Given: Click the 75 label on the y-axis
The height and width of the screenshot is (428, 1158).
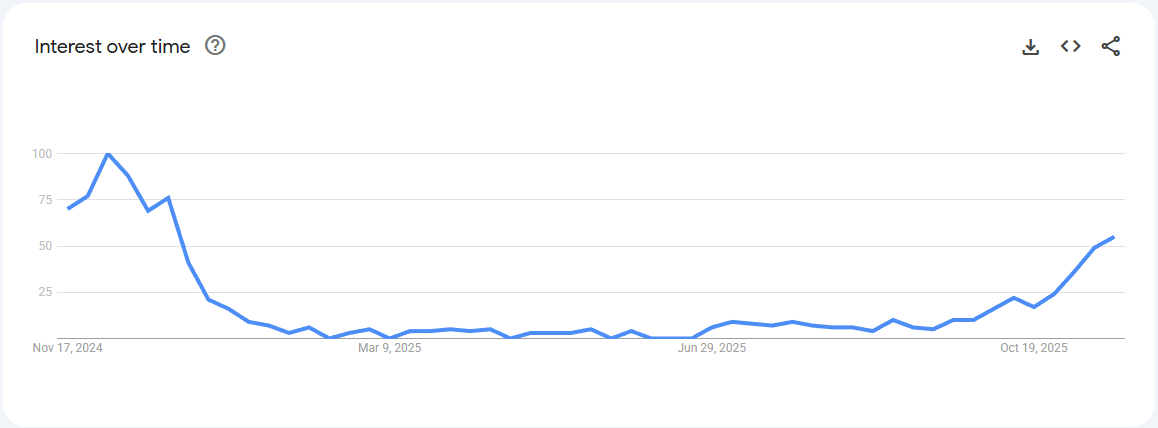Looking at the screenshot, I should pyautogui.click(x=44, y=200).
